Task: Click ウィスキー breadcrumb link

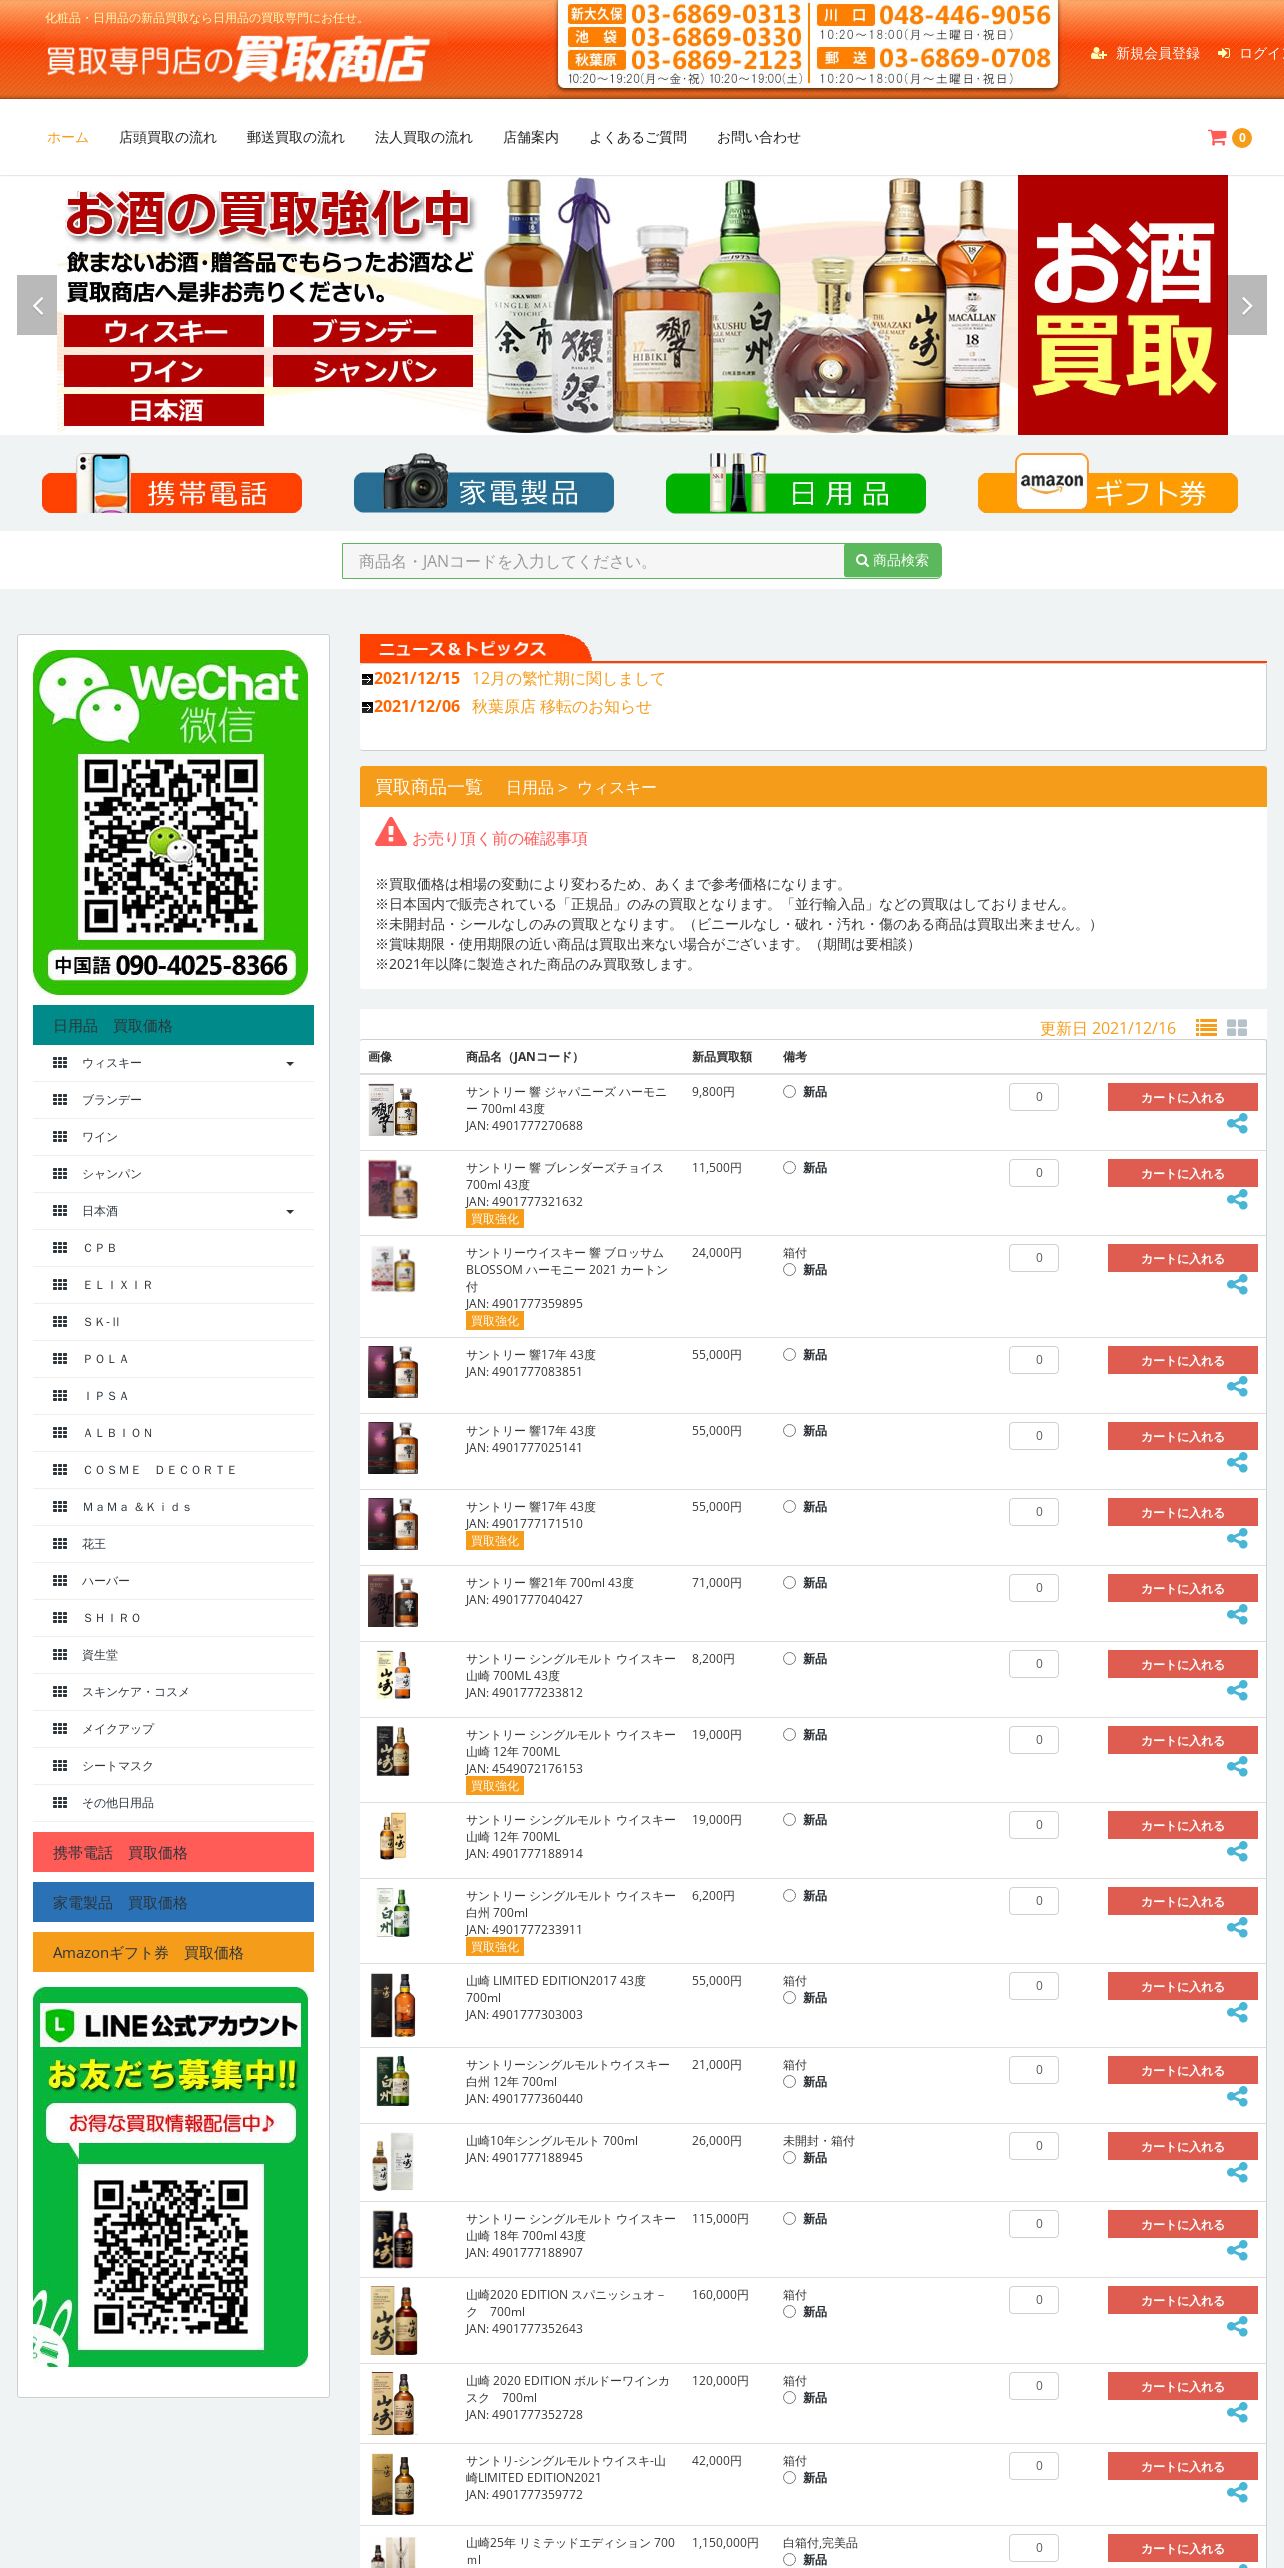Action: point(616,788)
